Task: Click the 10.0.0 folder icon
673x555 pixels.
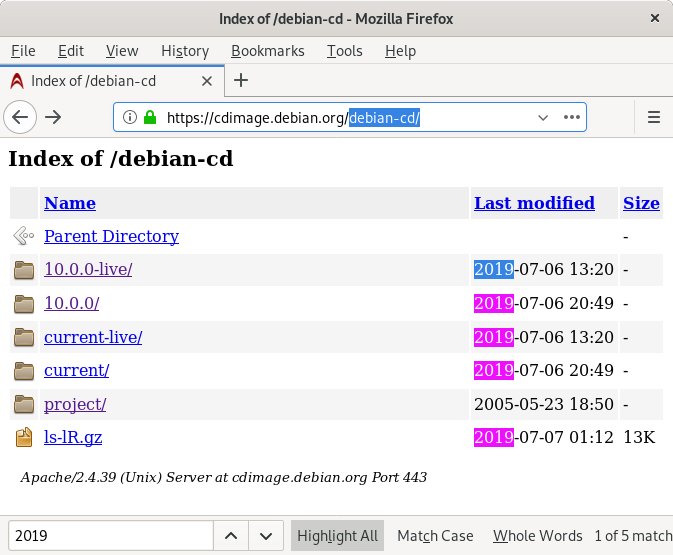Action: point(24,303)
